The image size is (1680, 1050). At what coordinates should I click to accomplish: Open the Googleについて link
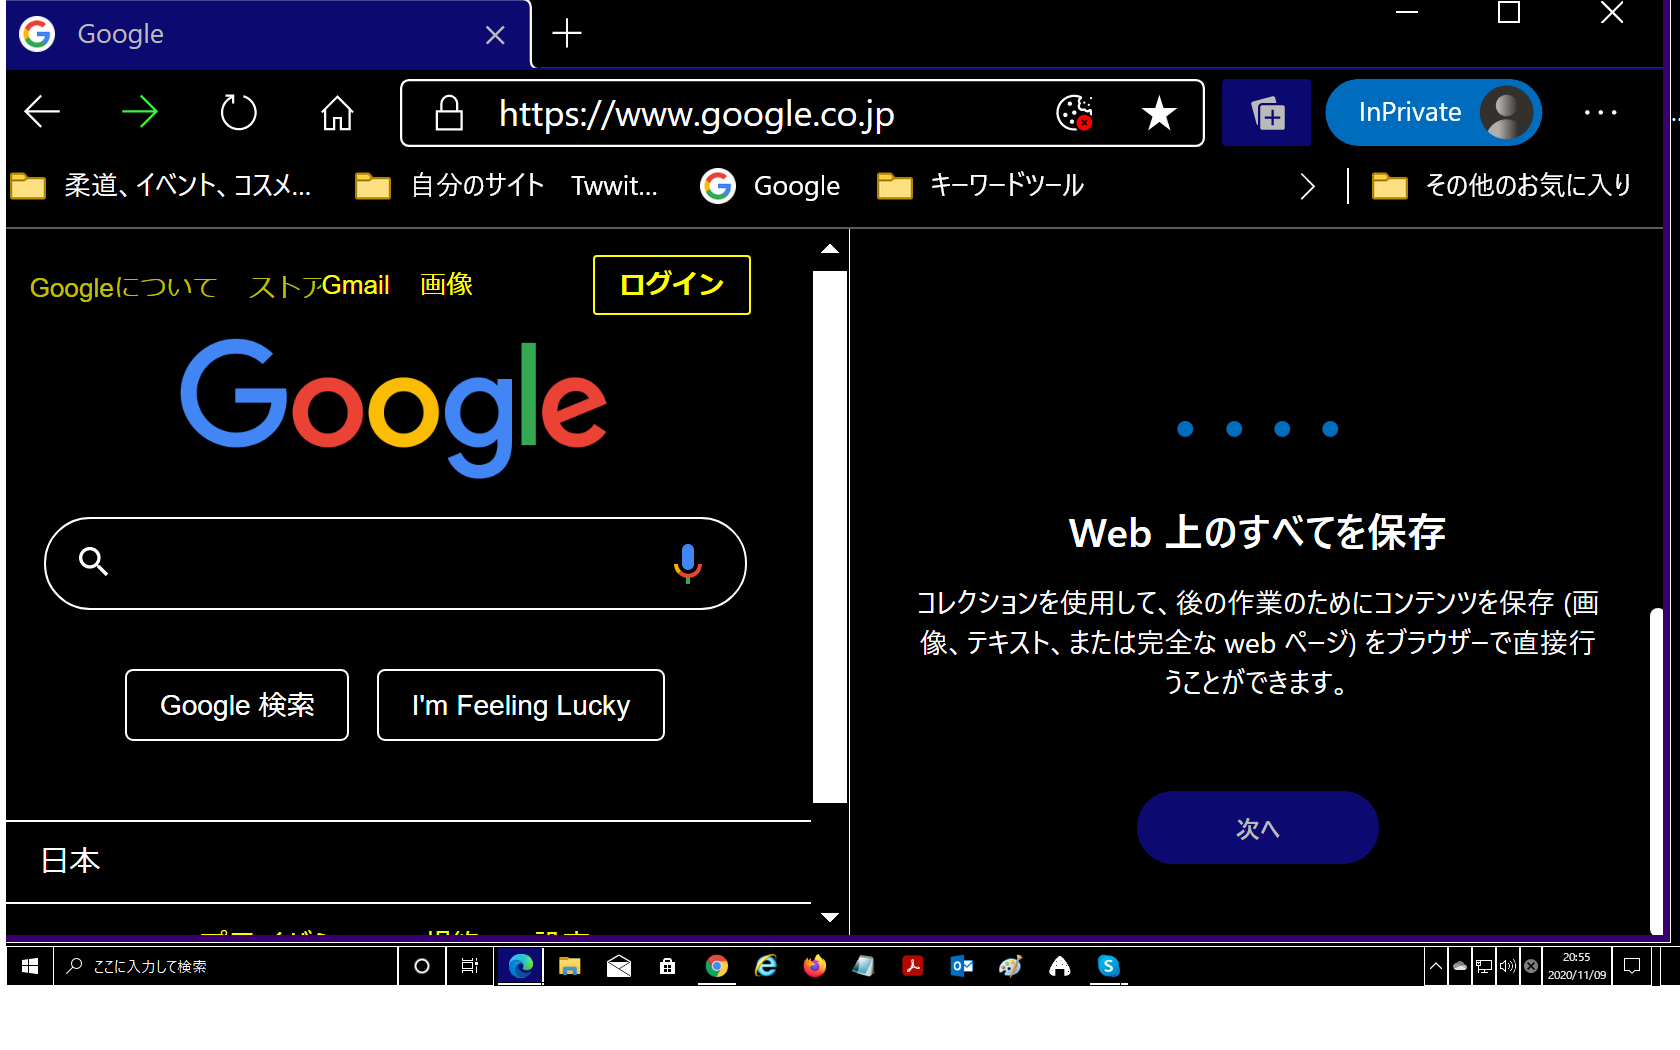click(x=123, y=288)
